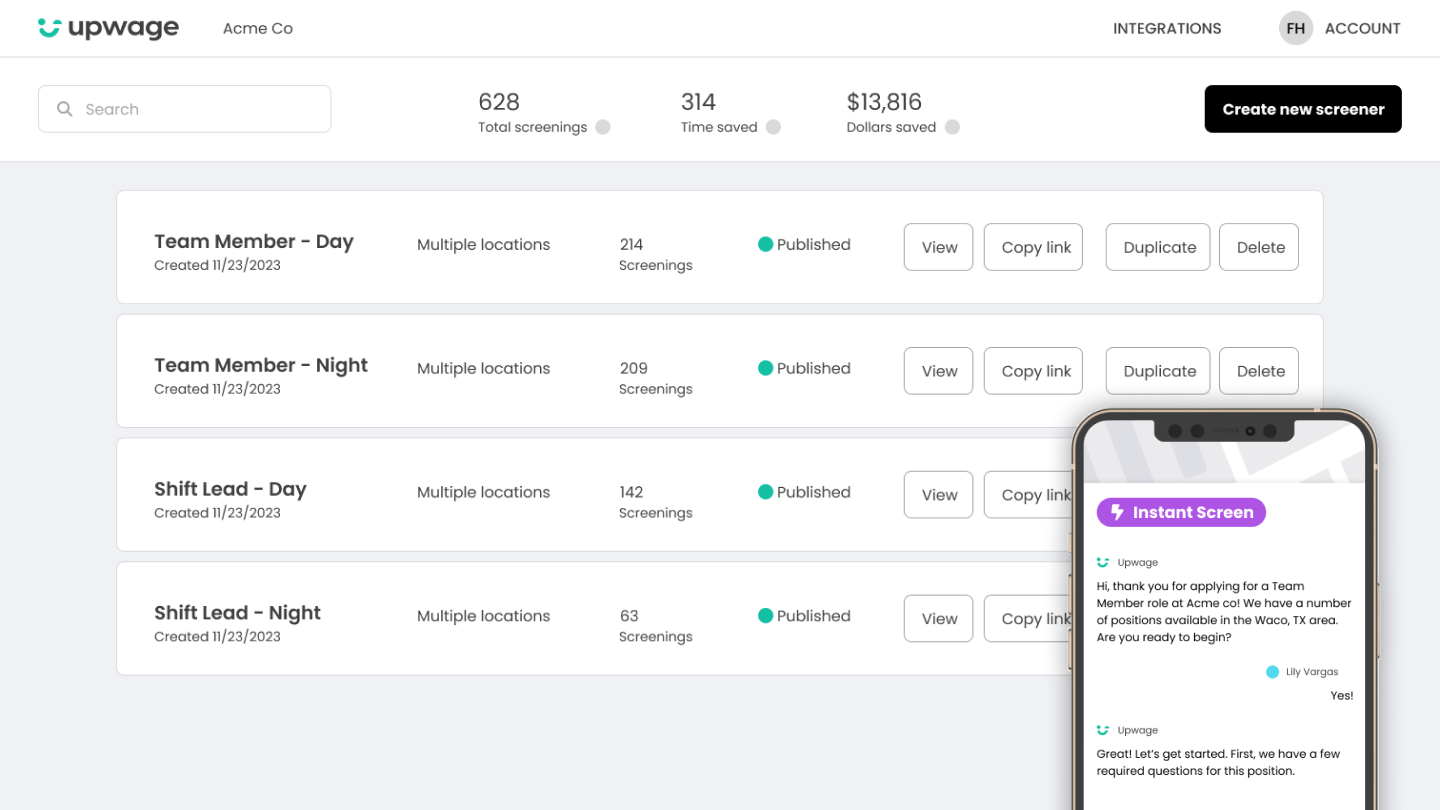View the Team Member - Day screener
The image size is (1440, 810).
click(938, 247)
